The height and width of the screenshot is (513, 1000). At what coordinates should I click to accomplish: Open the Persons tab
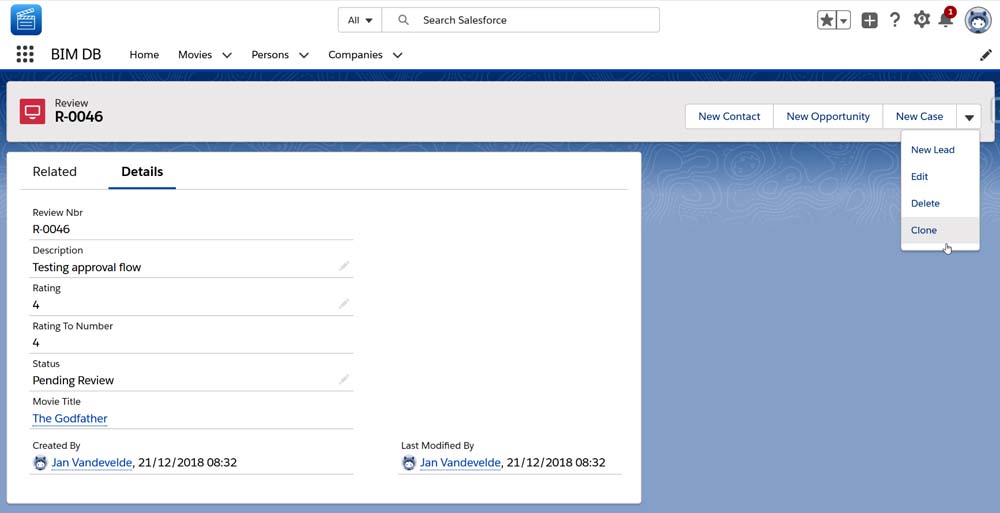[270, 55]
